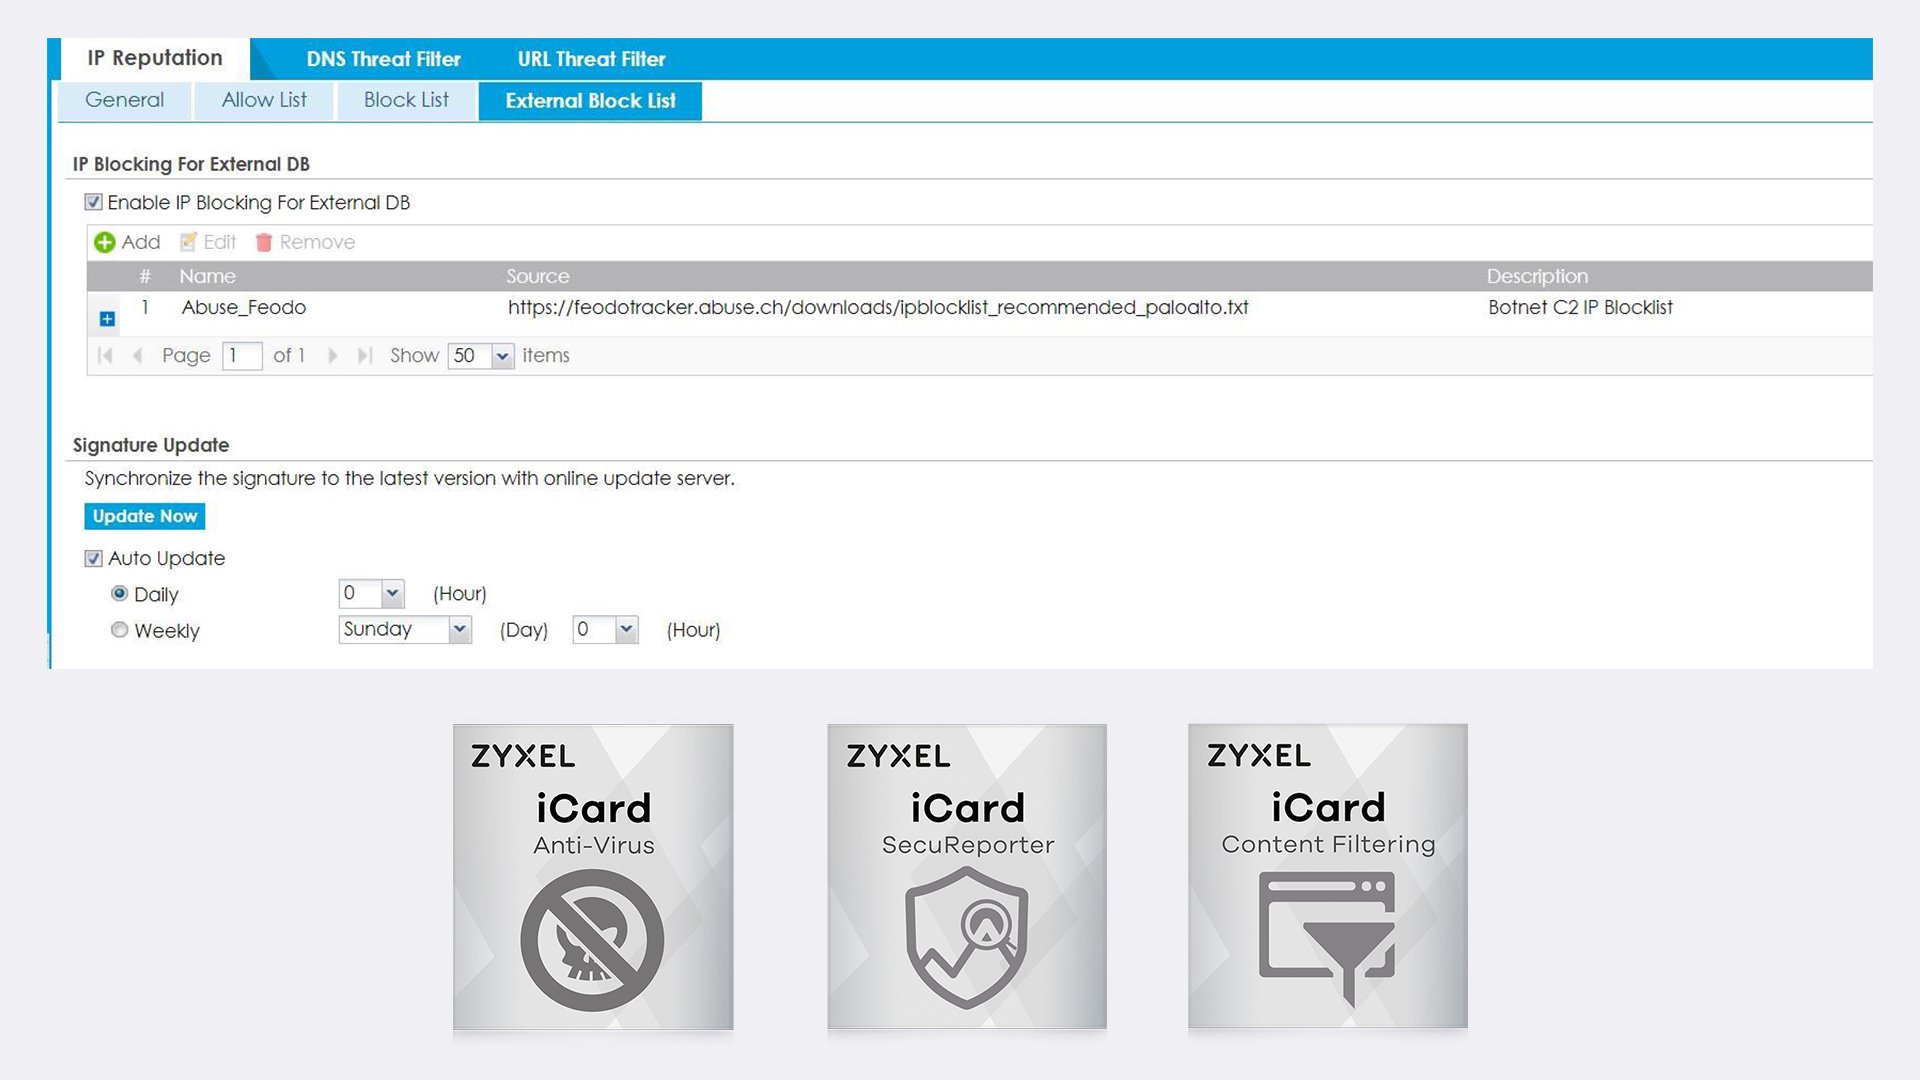Screen dimensions: 1920x1080
Task: Enable Auto Update checkbox
Action: point(94,556)
